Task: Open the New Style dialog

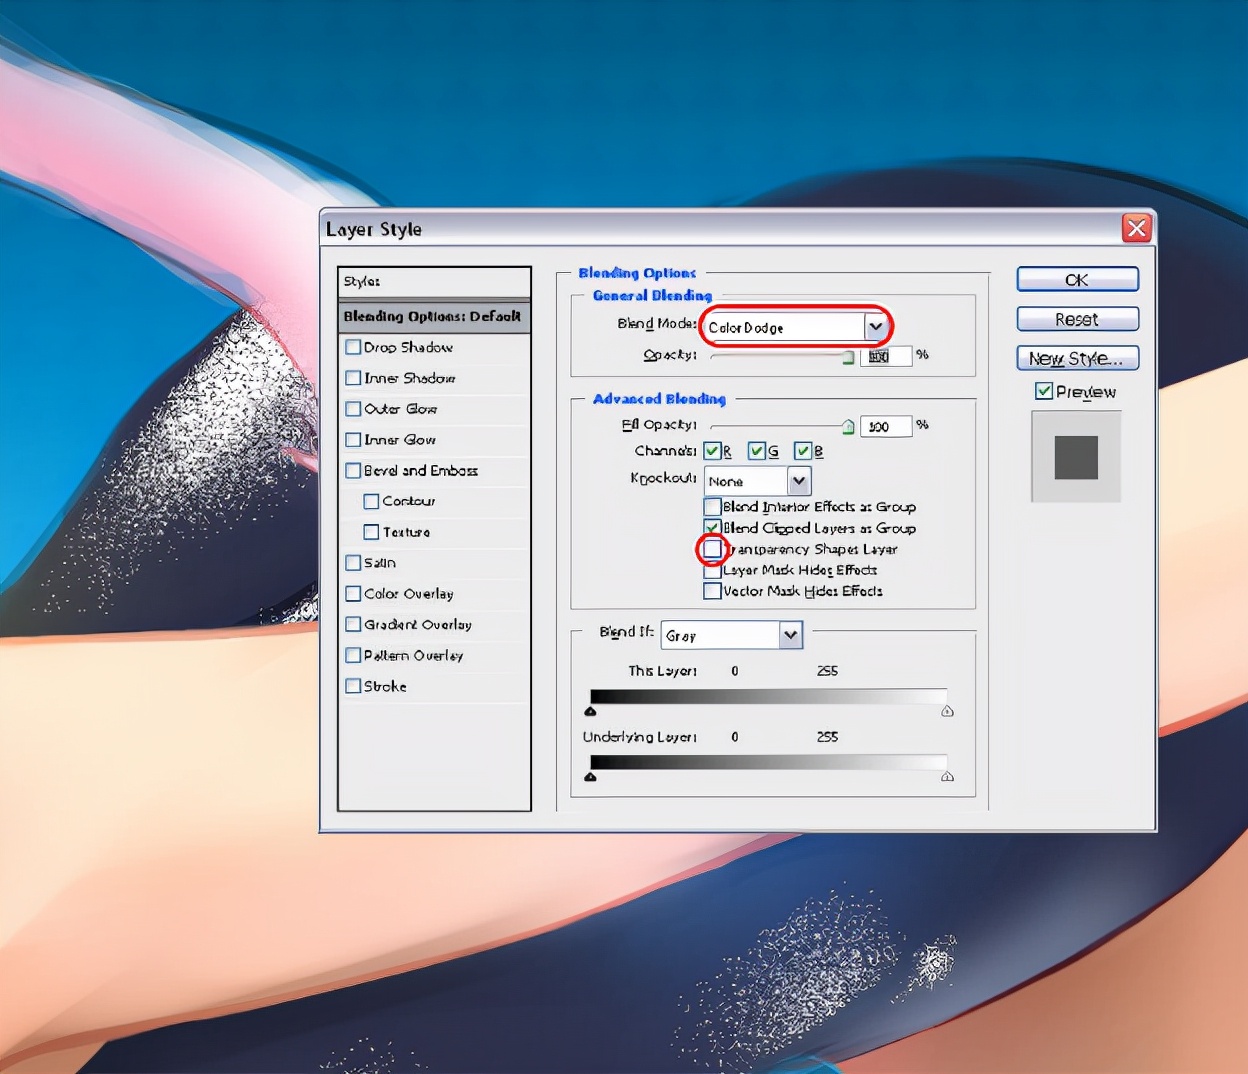Action: (x=1077, y=358)
